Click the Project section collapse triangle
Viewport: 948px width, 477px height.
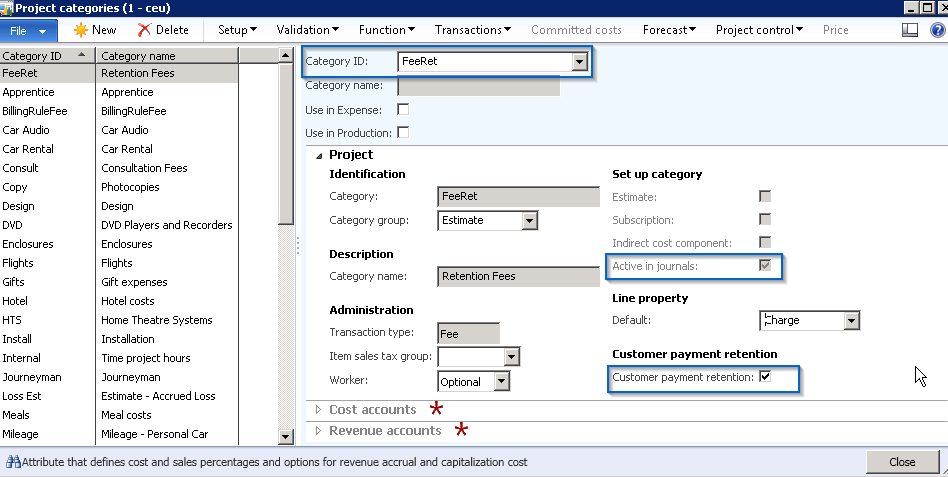coord(319,155)
